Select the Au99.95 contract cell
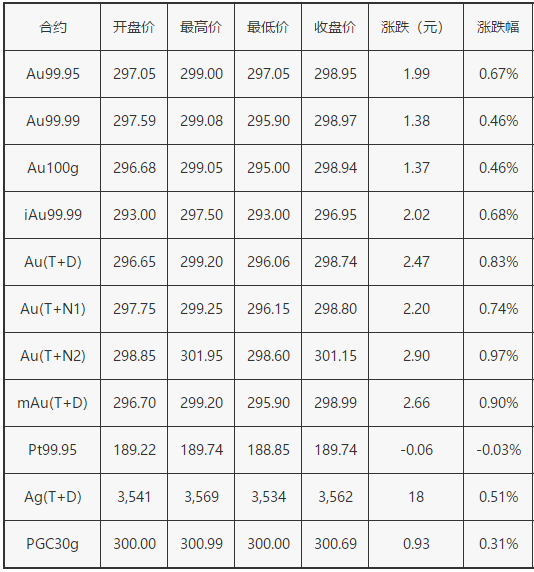This screenshot has height=572, width=534. (53, 74)
